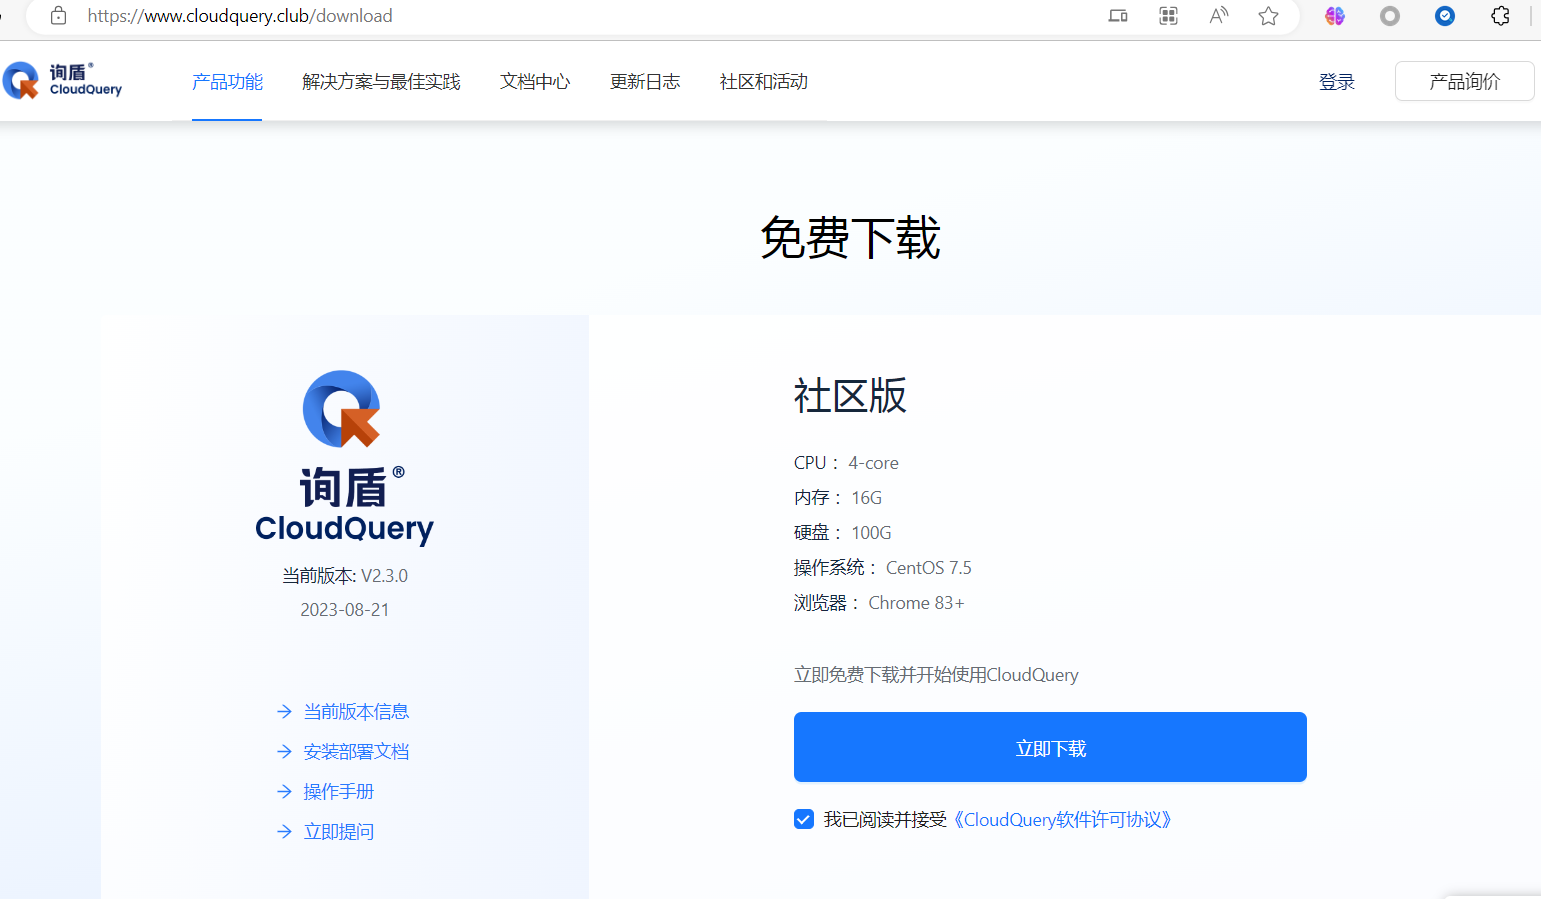Click the 登录 login link

[1337, 82]
